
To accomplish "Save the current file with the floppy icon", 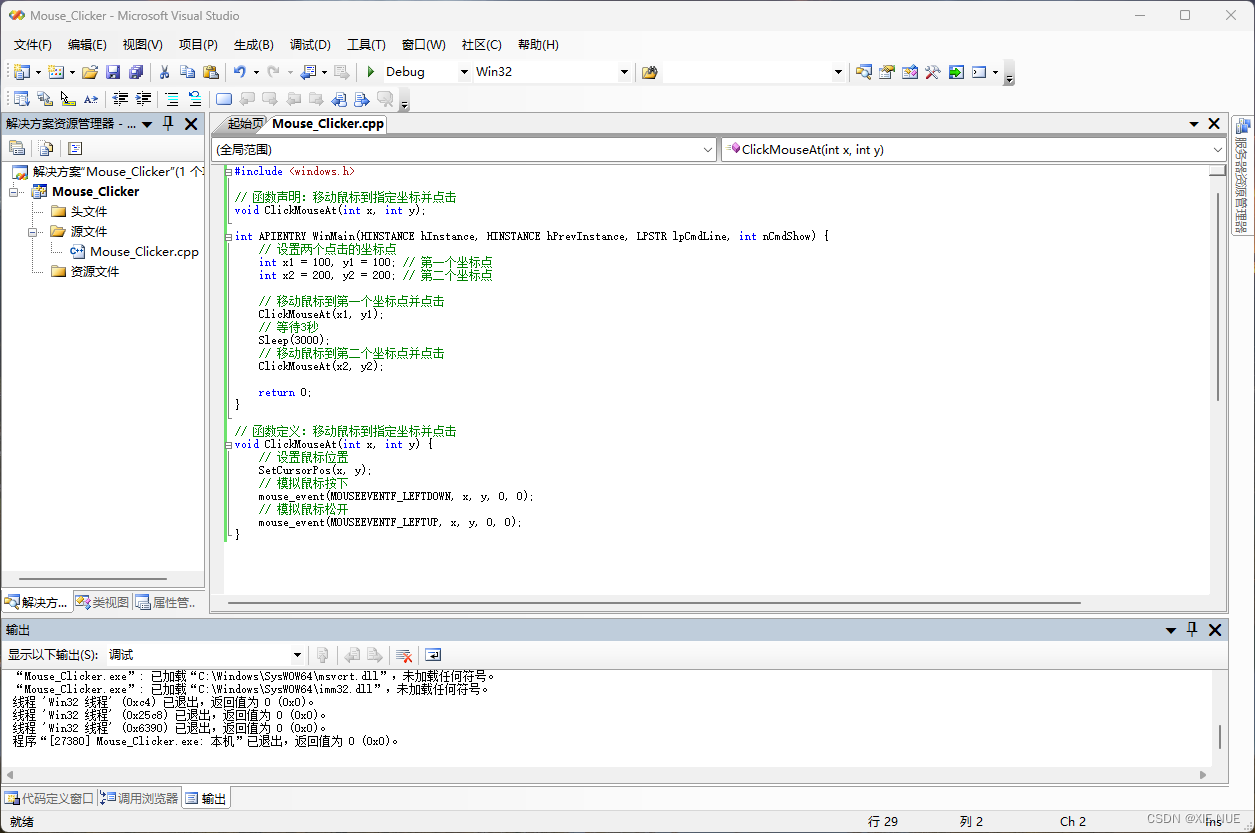I will click(113, 72).
